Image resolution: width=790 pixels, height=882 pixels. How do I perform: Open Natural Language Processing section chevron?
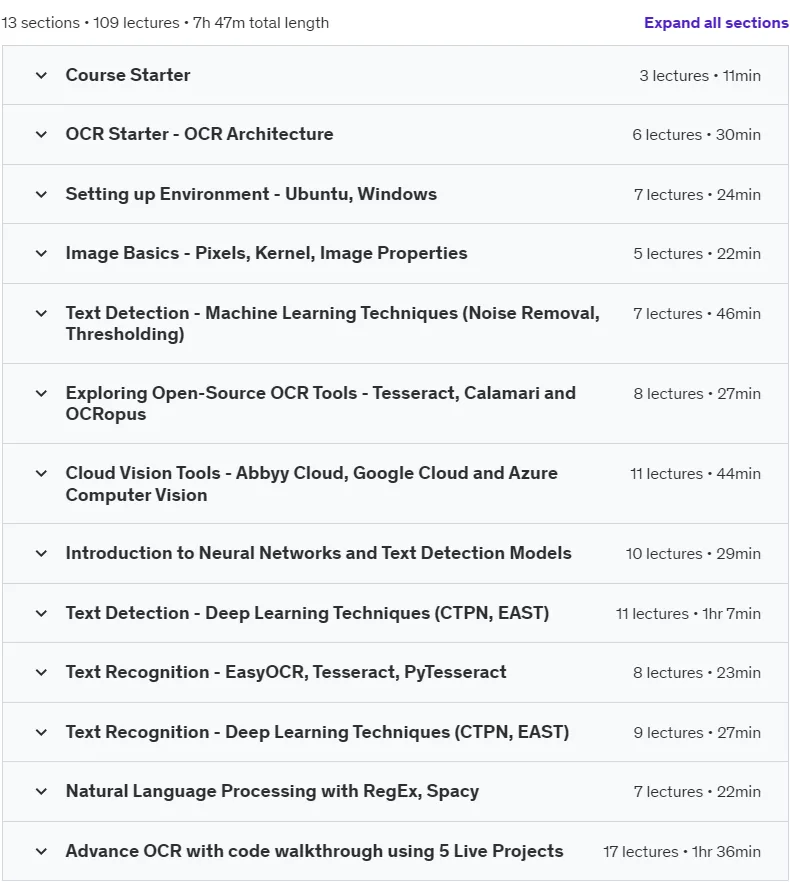[x=41, y=791]
